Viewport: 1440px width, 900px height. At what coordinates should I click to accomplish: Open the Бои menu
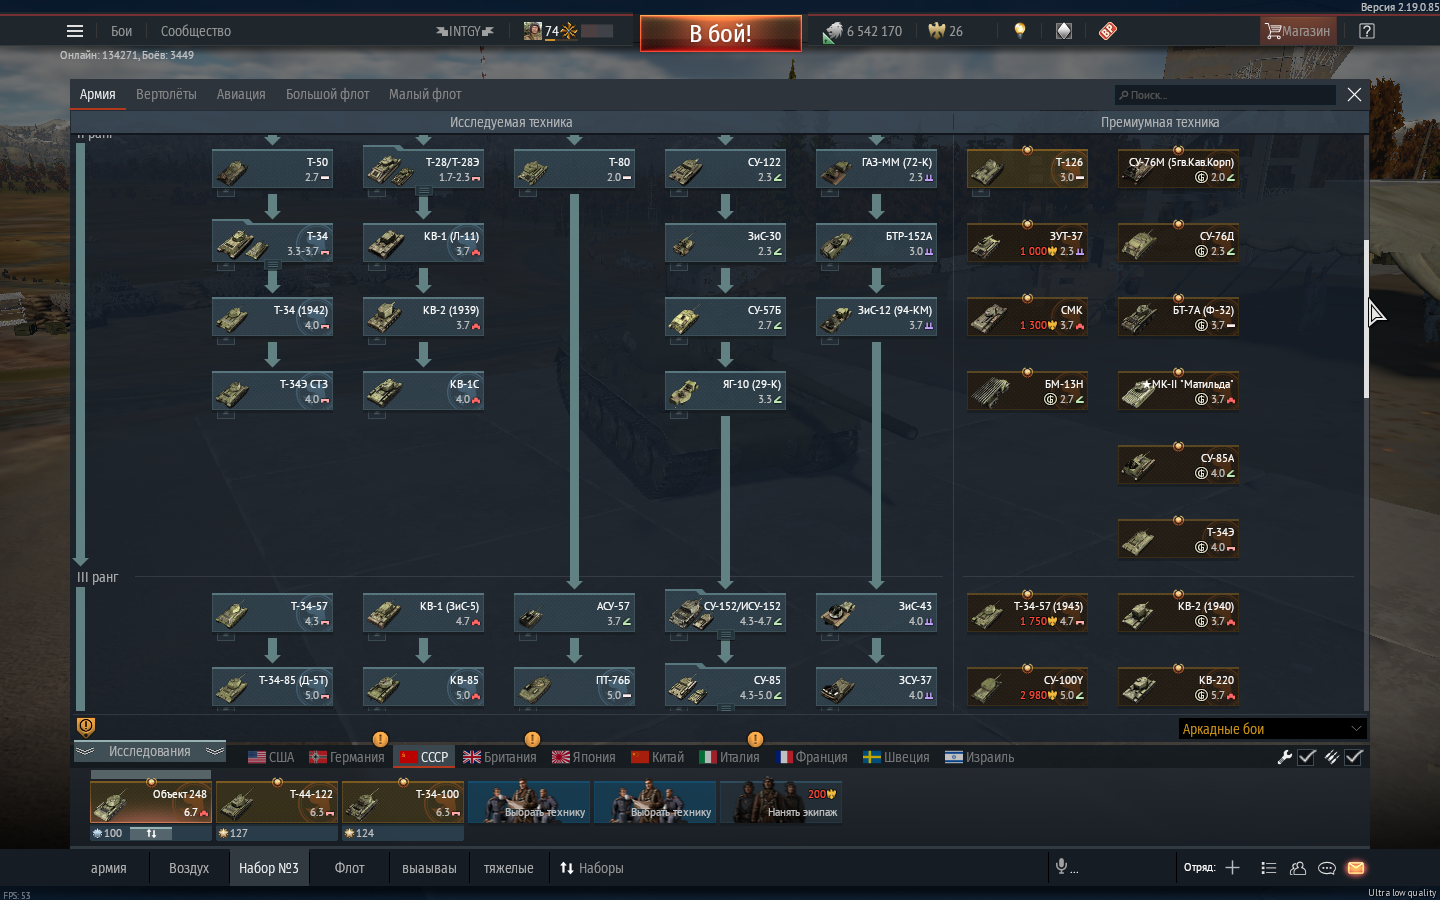click(x=121, y=31)
